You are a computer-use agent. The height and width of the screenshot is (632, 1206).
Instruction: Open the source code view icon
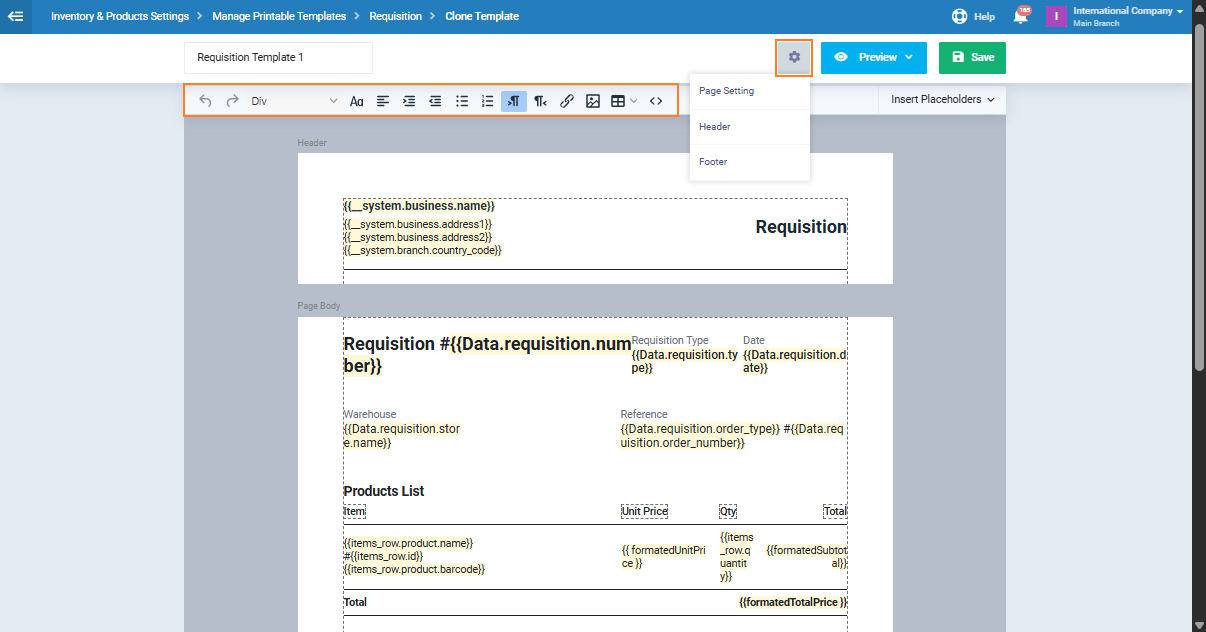point(656,101)
